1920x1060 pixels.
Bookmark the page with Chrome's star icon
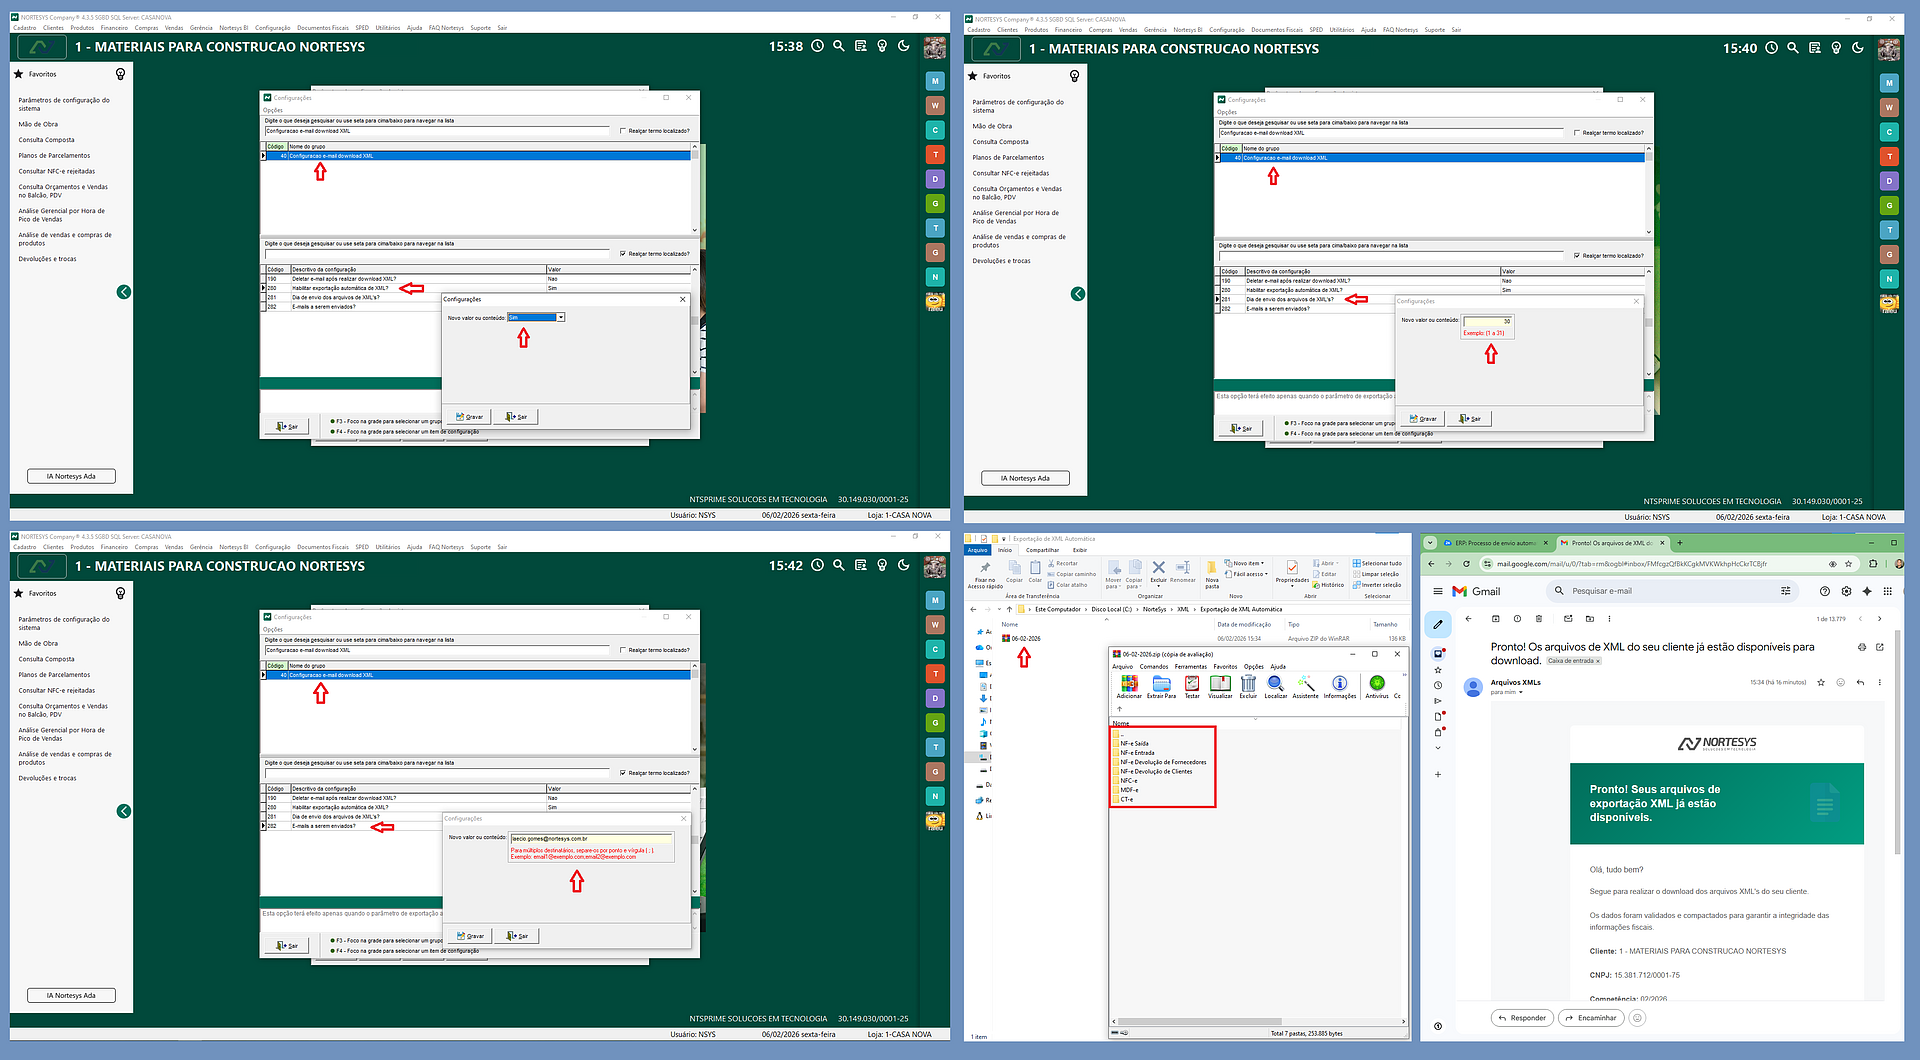coord(1848,564)
